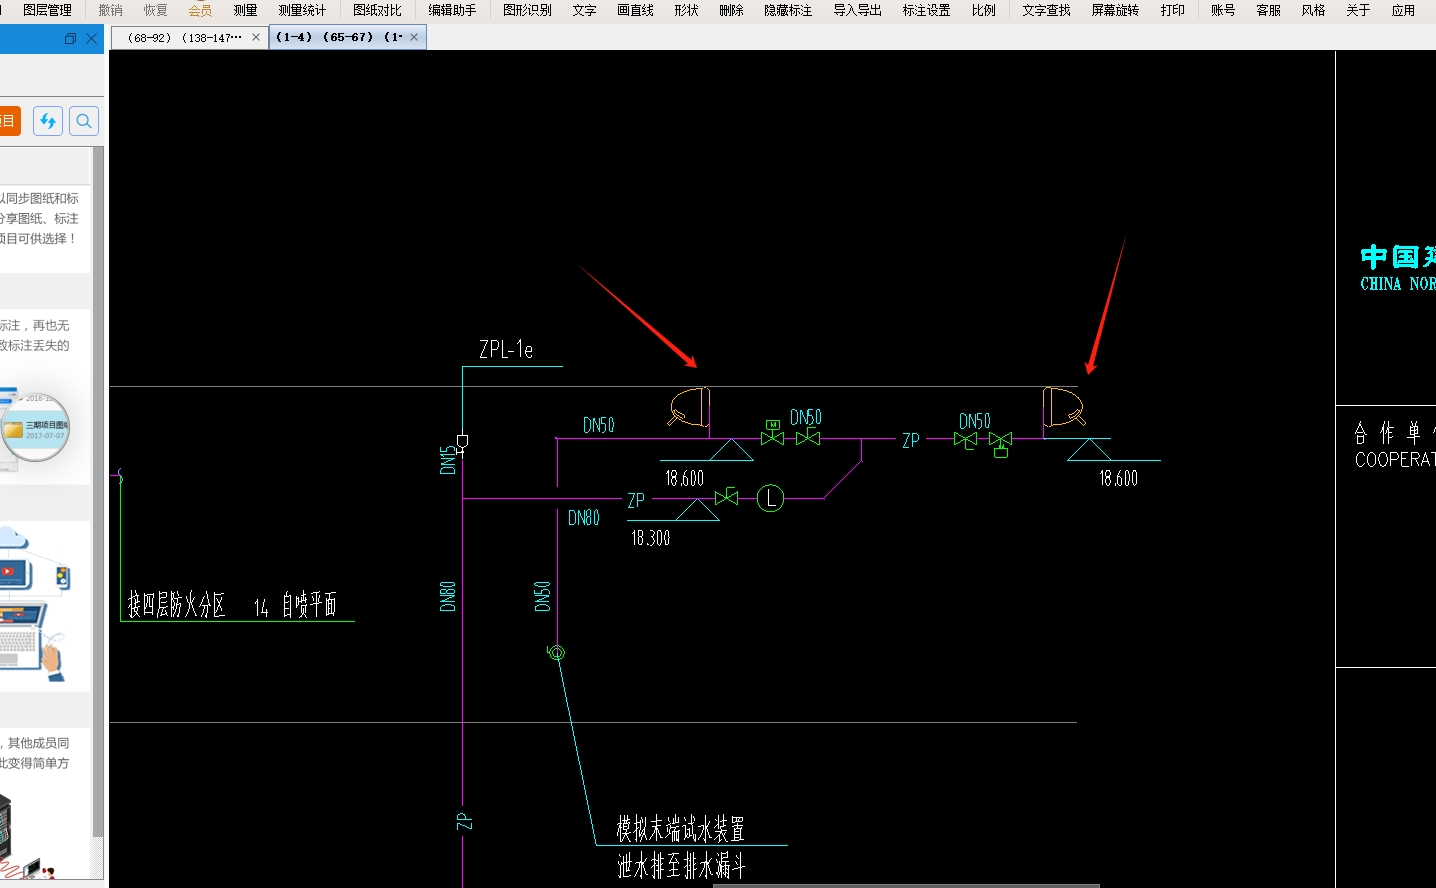Open 客服 customer service
The width and height of the screenshot is (1436, 888).
point(1268,10)
